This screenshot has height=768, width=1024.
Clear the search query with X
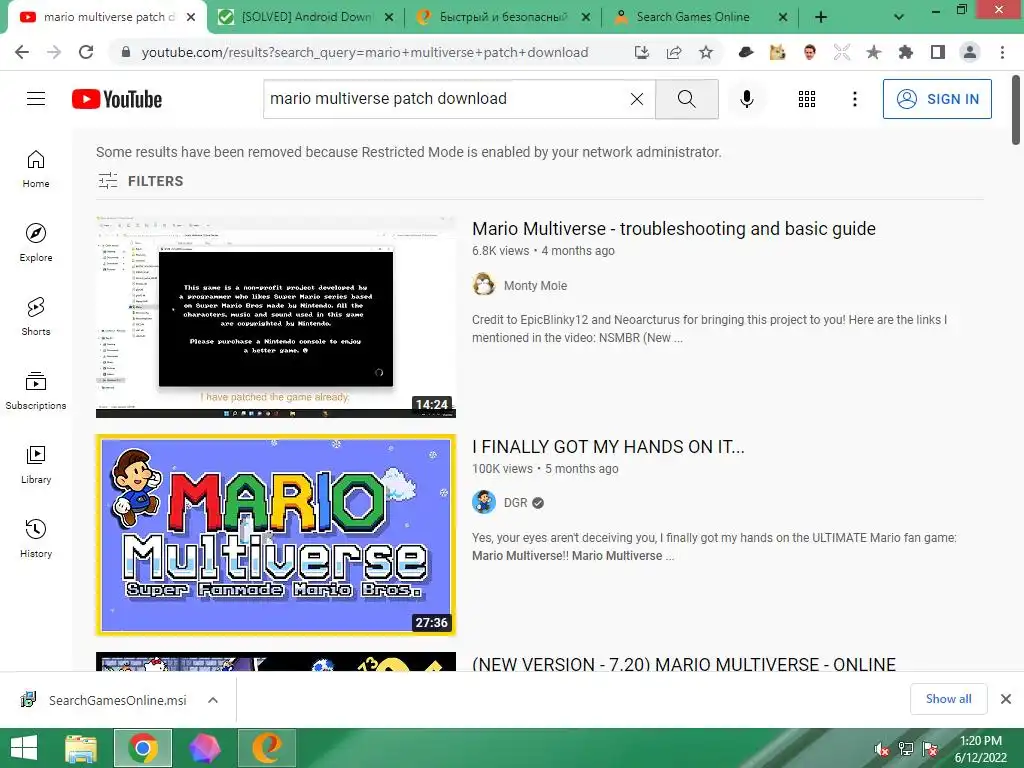637,99
